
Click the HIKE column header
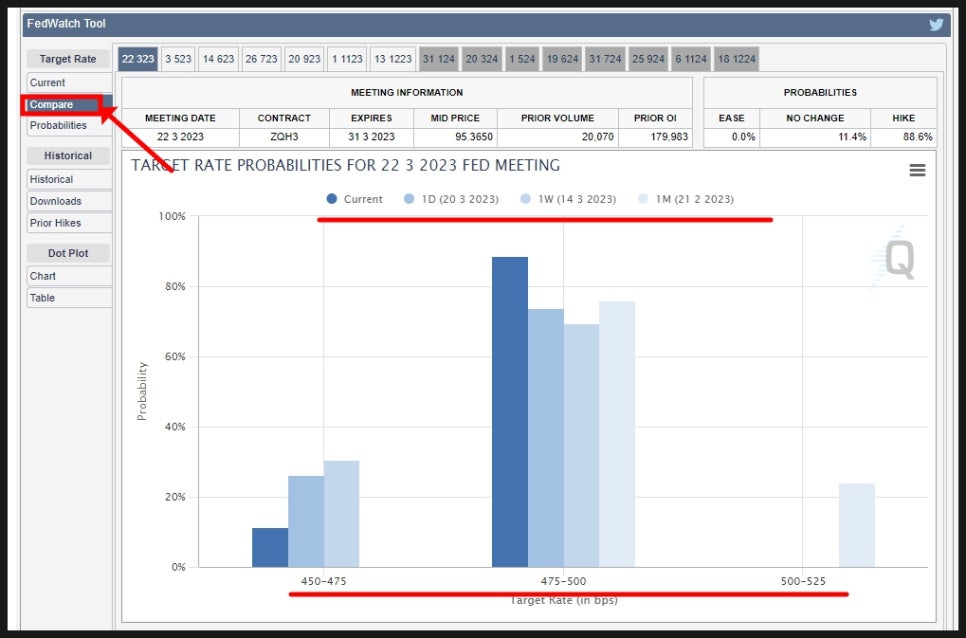[x=904, y=118]
